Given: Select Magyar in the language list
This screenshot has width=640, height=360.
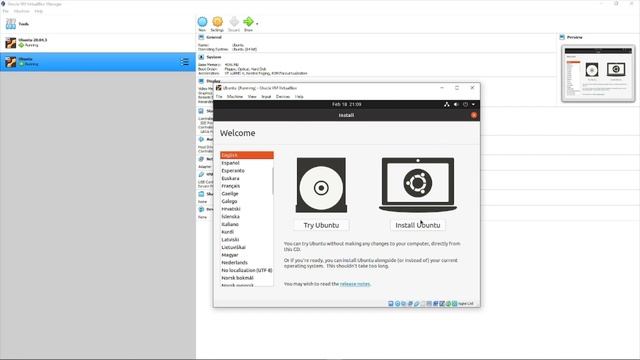Looking at the screenshot, I should pos(247,255).
